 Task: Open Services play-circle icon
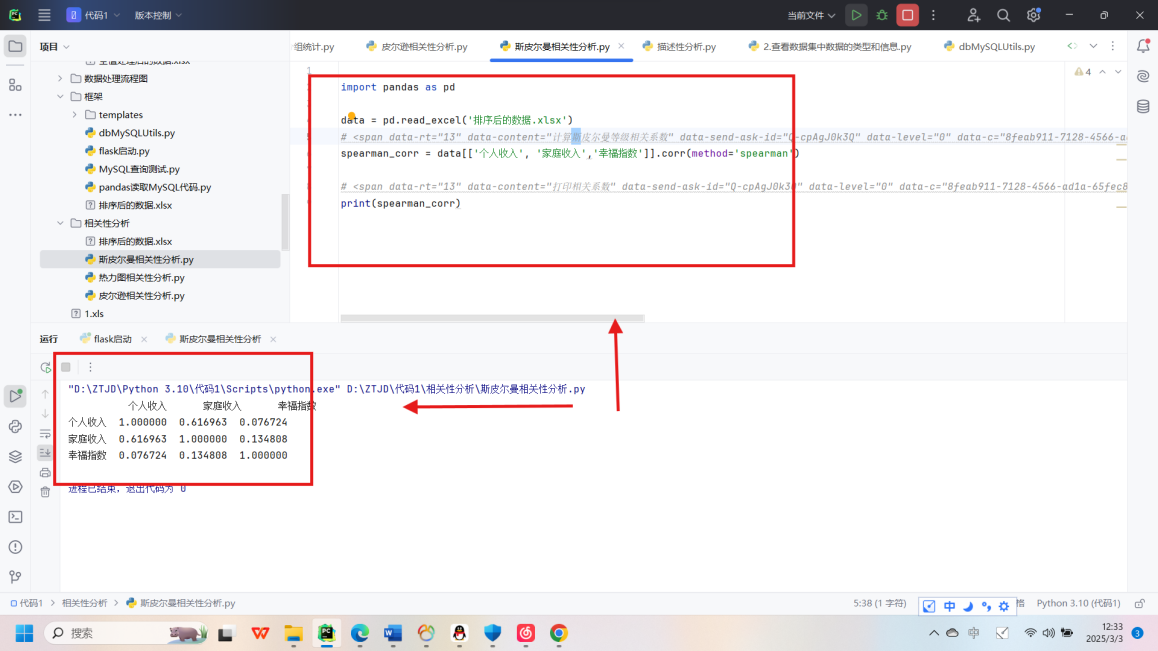[15, 487]
